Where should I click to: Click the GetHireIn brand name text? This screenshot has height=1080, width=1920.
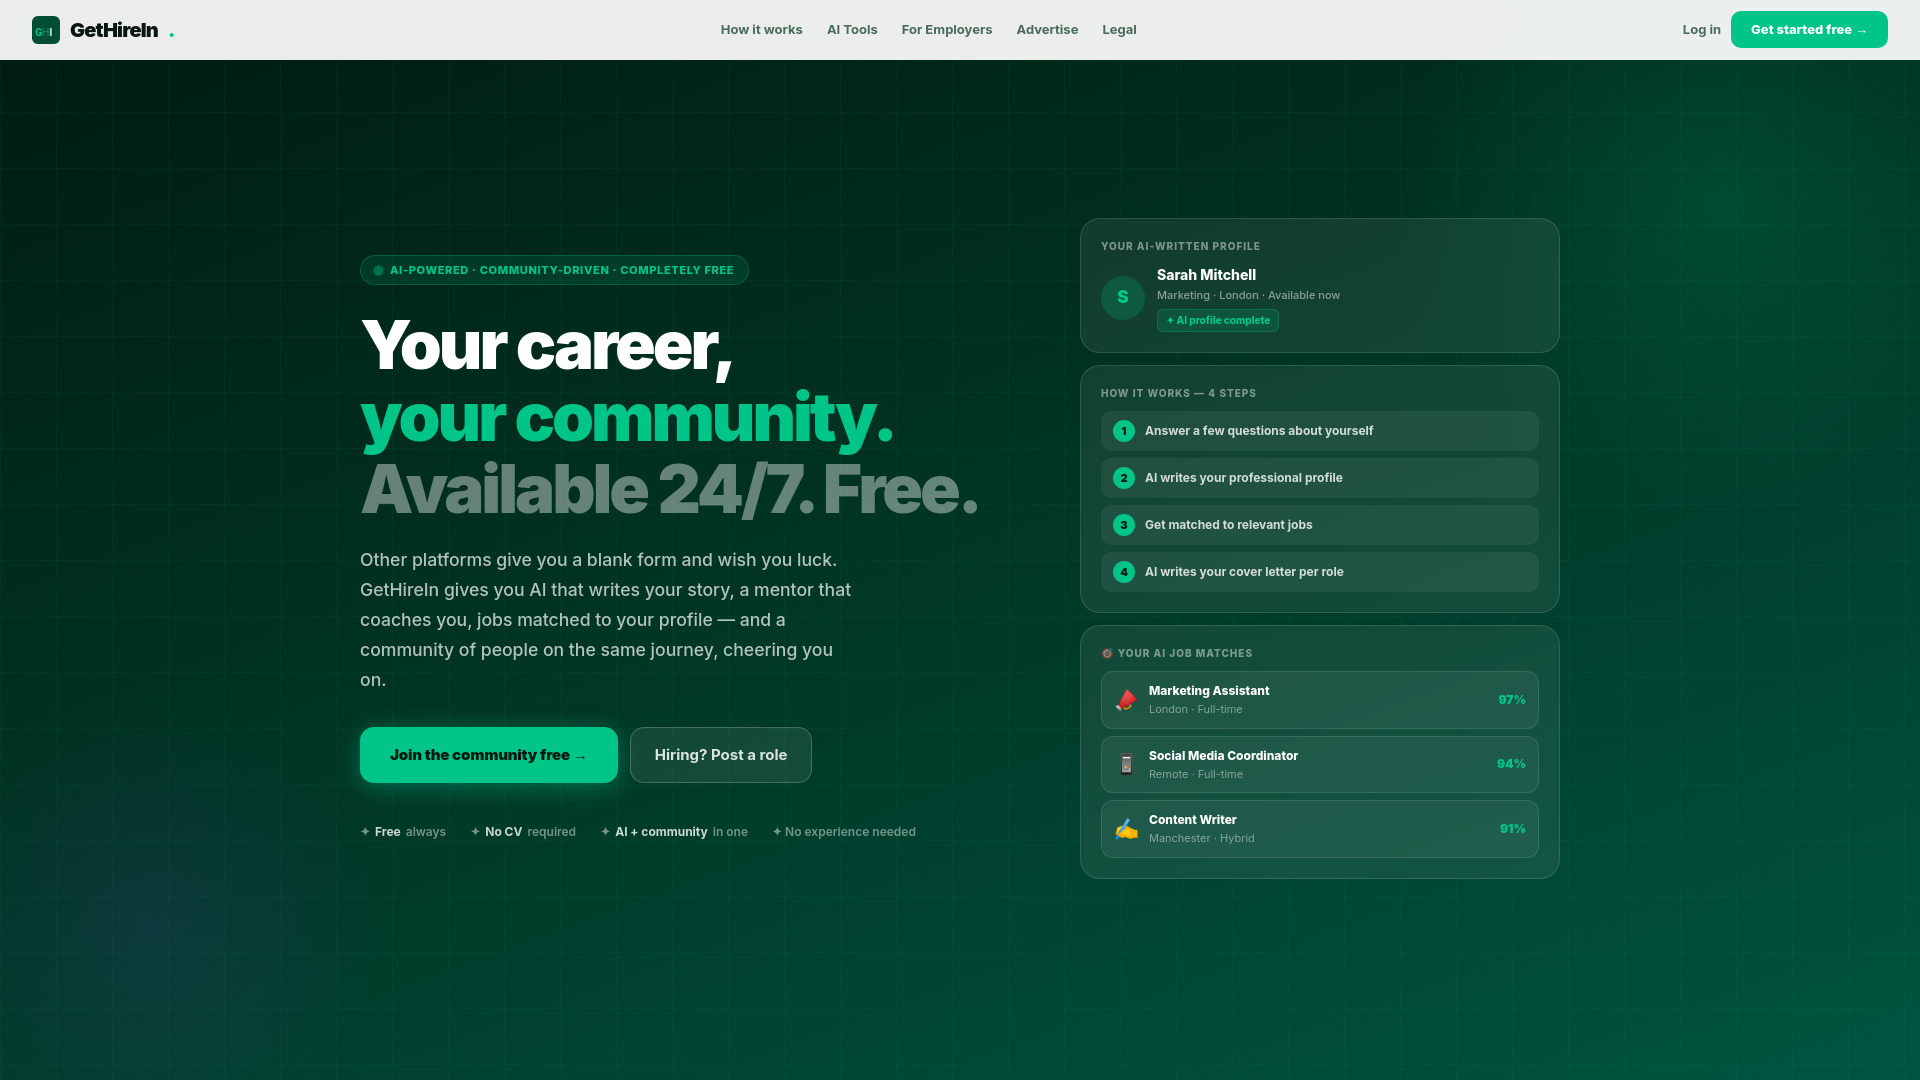pos(114,30)
